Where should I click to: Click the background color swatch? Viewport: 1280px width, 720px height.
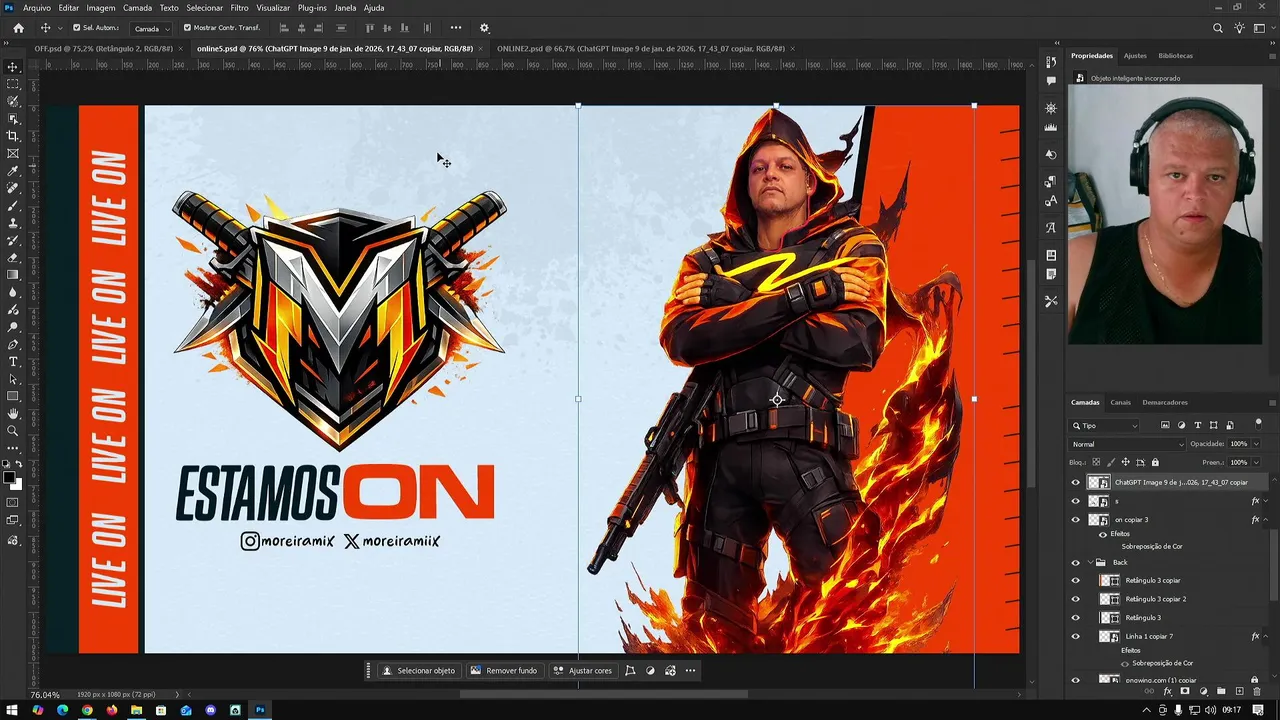click(17, 486)
